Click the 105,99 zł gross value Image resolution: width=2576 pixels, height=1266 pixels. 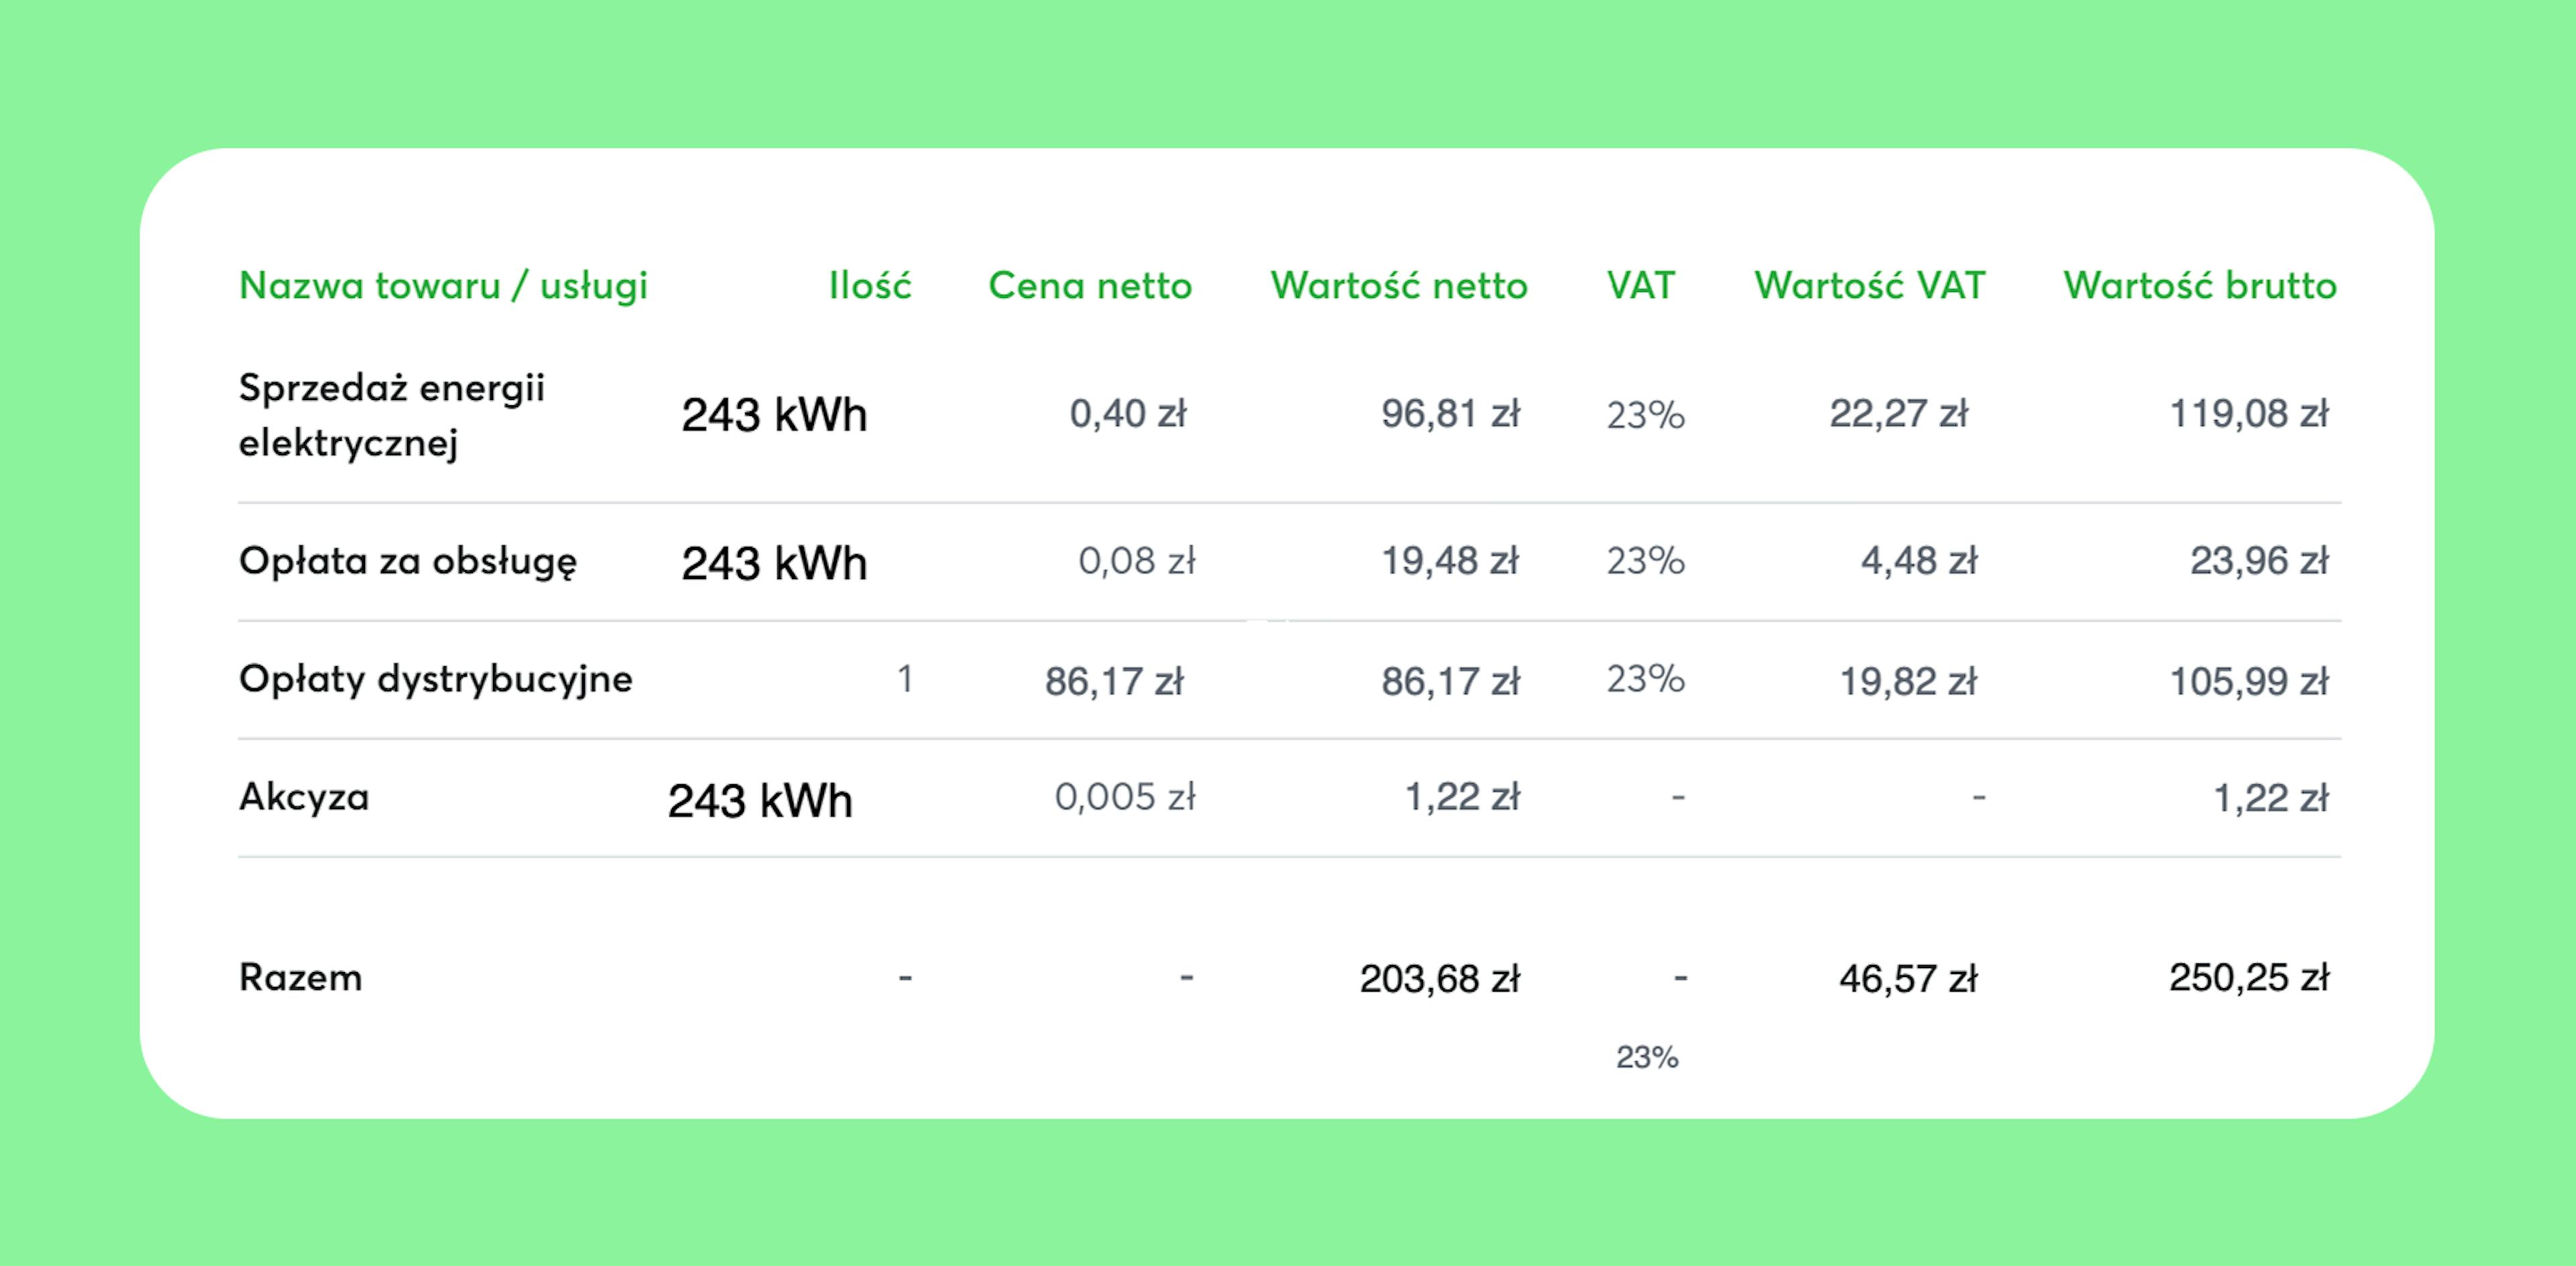point(2248,682)
